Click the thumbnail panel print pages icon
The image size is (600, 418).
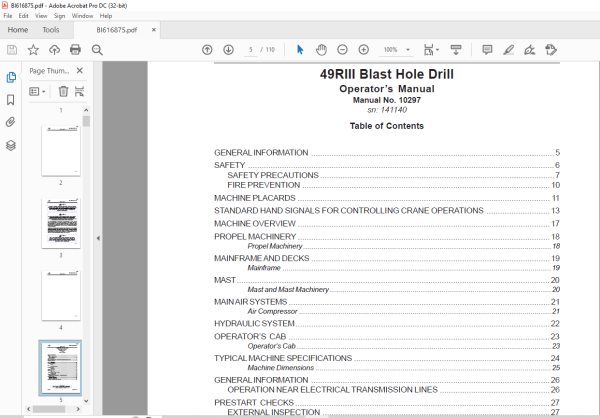pos(79,91)
